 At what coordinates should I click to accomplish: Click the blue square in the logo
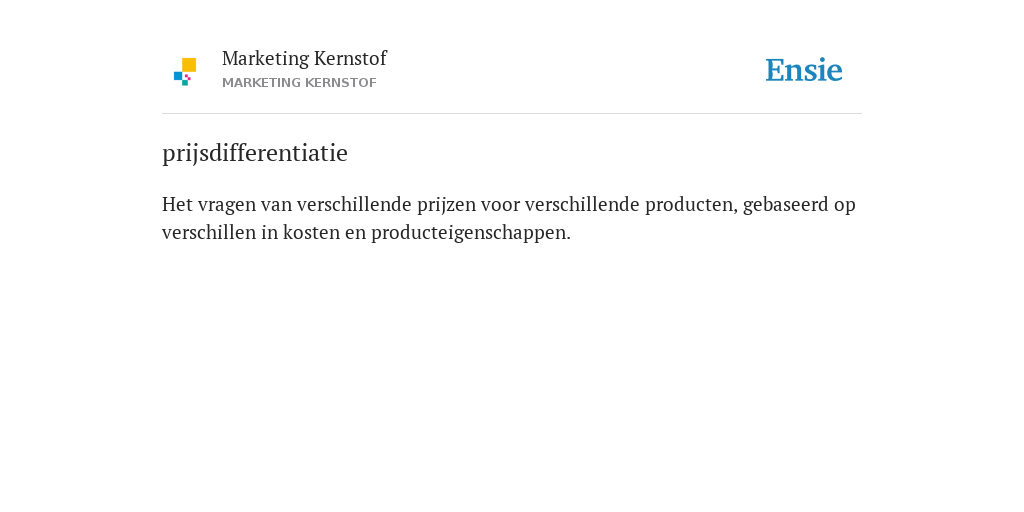pos(178,76)
